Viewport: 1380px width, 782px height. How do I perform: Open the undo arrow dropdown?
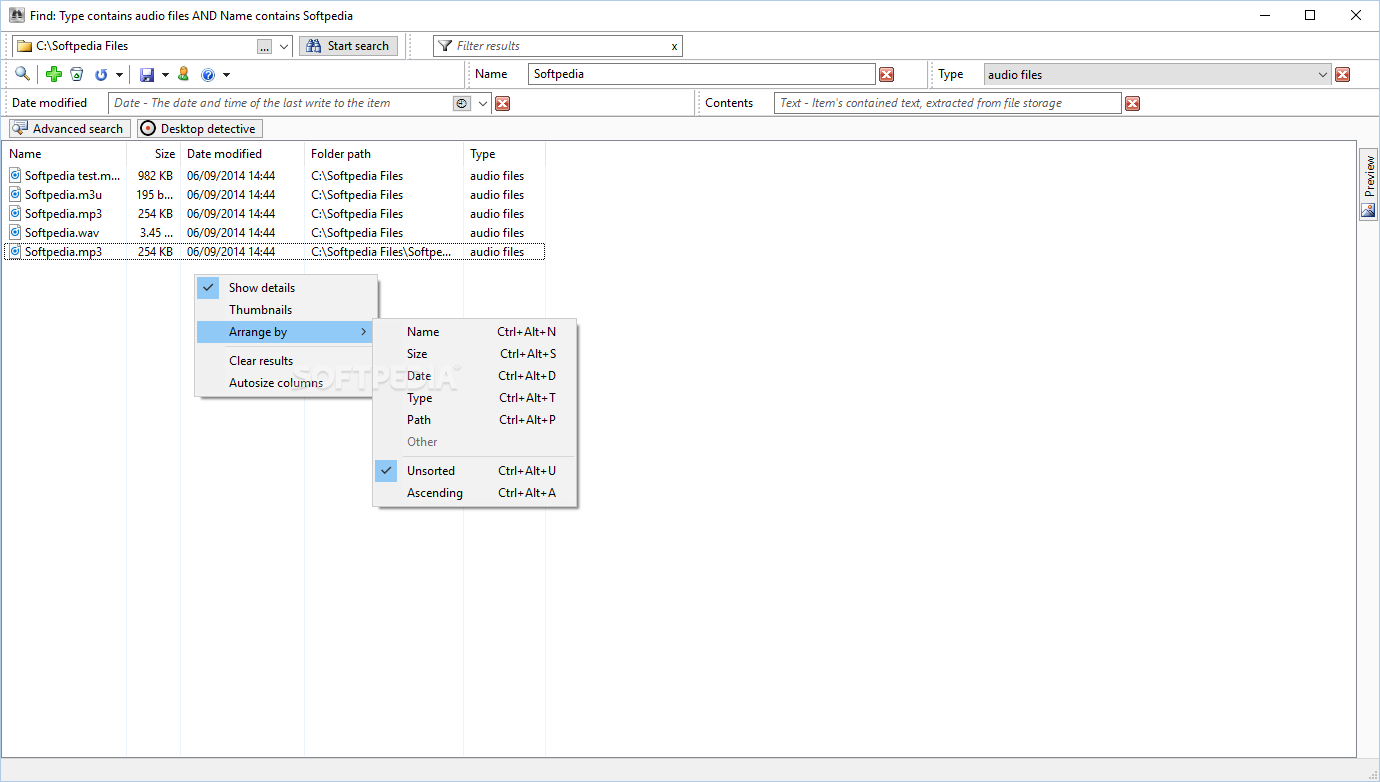[x=119, y=75]
